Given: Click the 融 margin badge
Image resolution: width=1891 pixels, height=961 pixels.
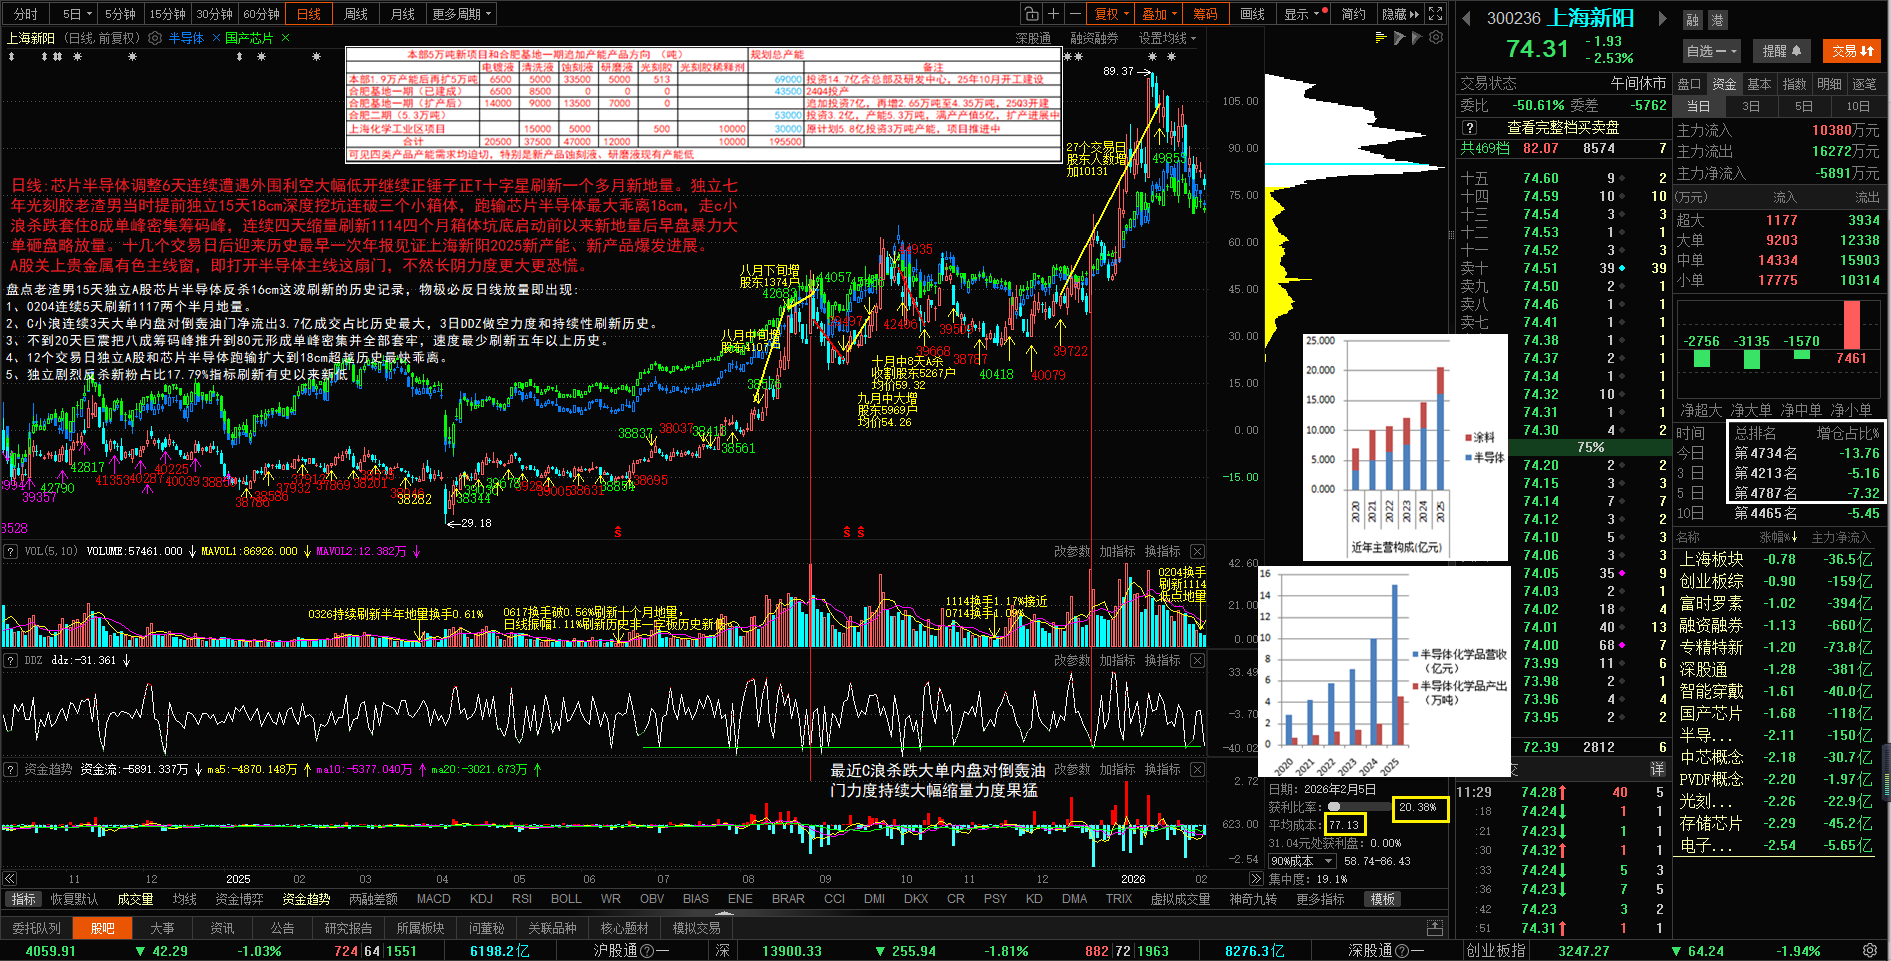Looking at the screenshot, I should coord(1692,20).
